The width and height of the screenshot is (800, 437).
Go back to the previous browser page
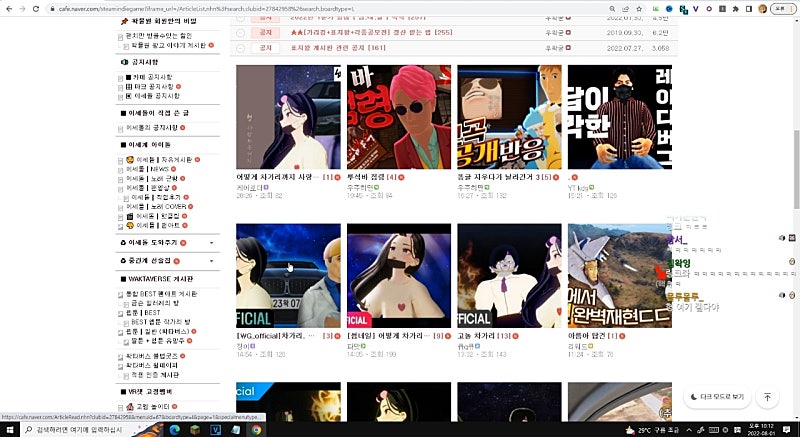[9, 9]
